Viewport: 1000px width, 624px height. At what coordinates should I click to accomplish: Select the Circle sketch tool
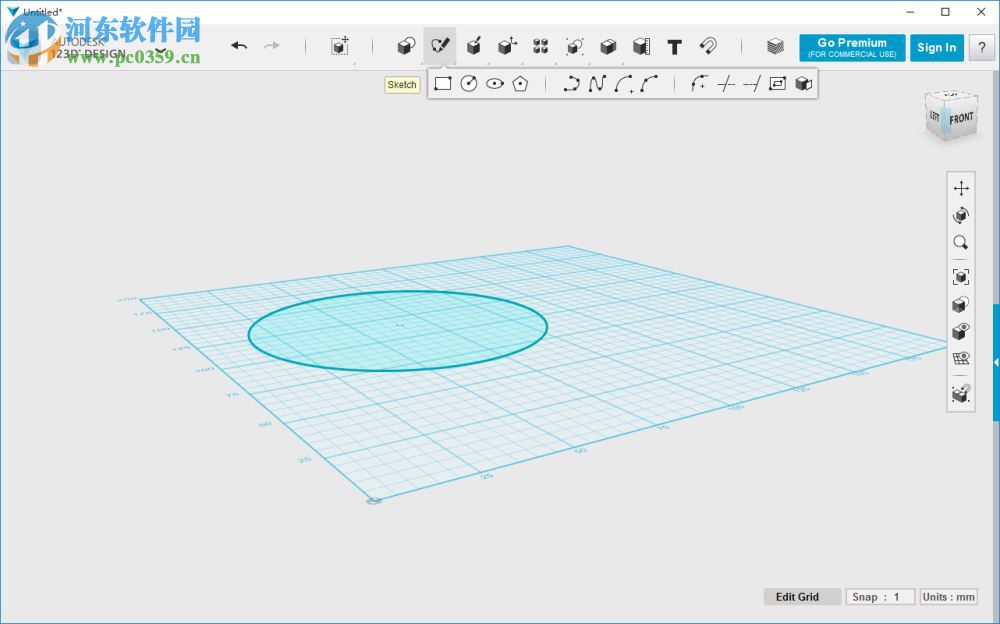[x=467, y=84]
